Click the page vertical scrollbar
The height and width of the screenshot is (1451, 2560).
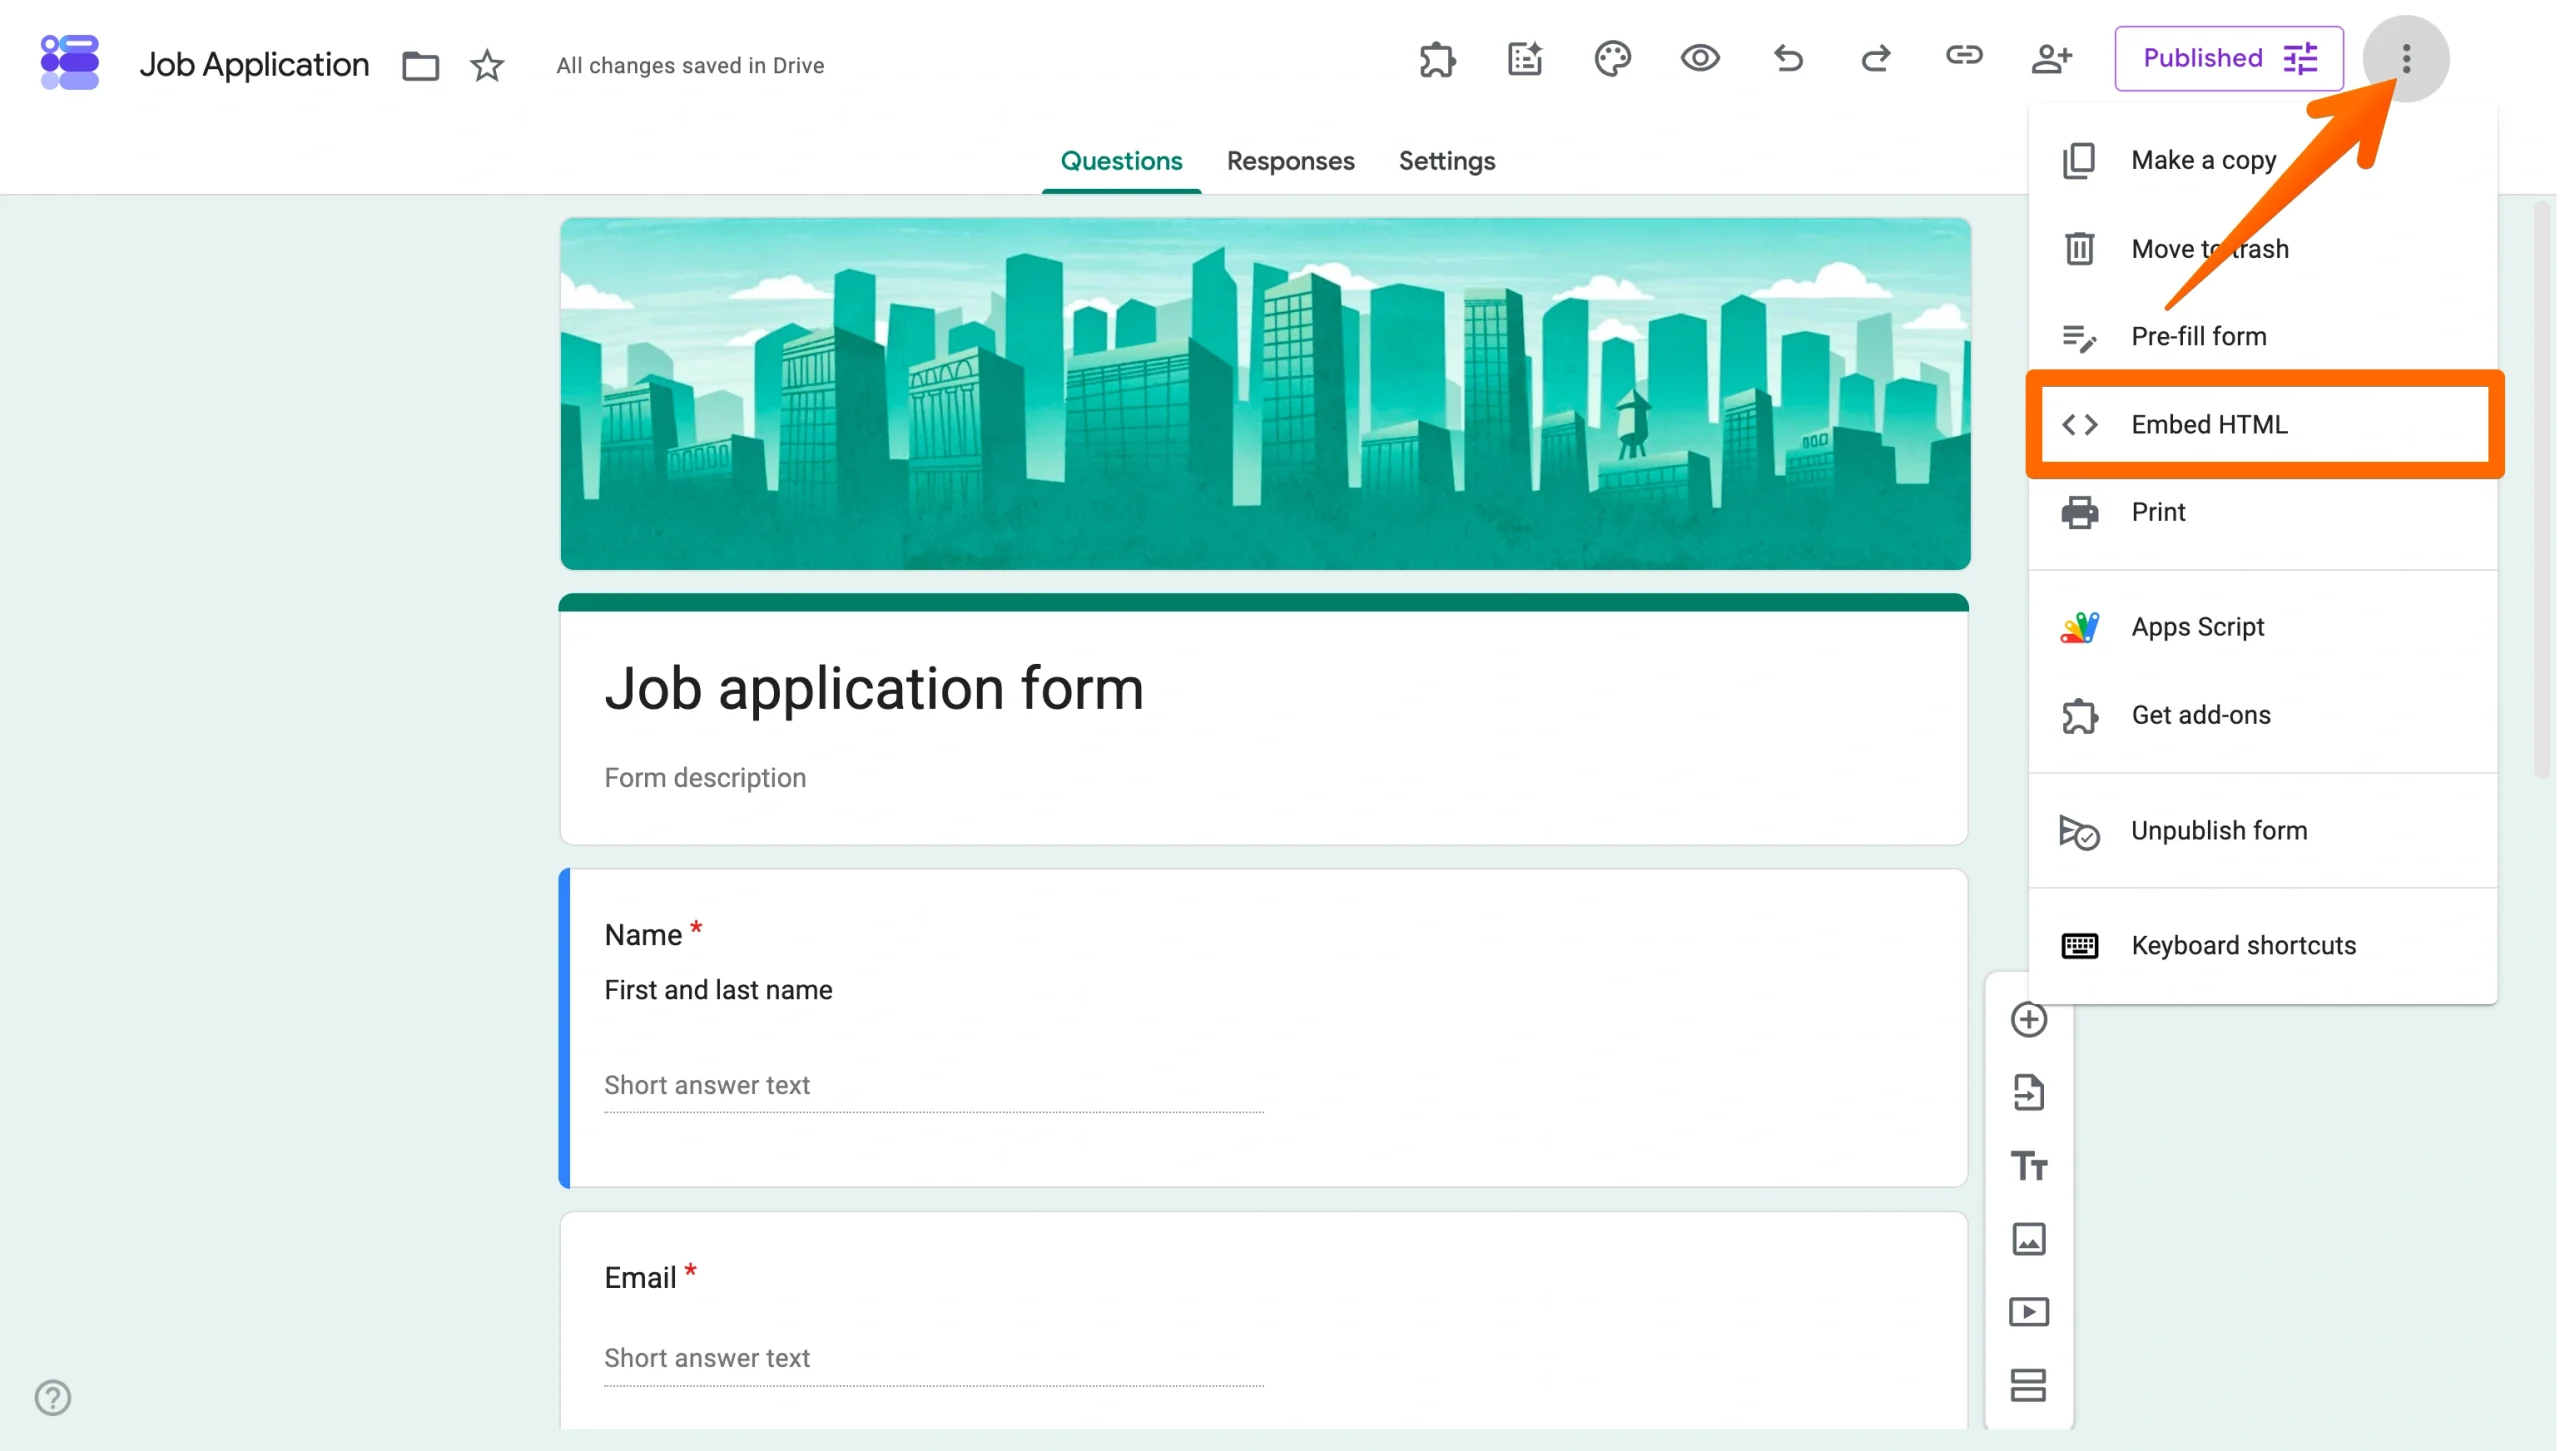(2543, 489)
